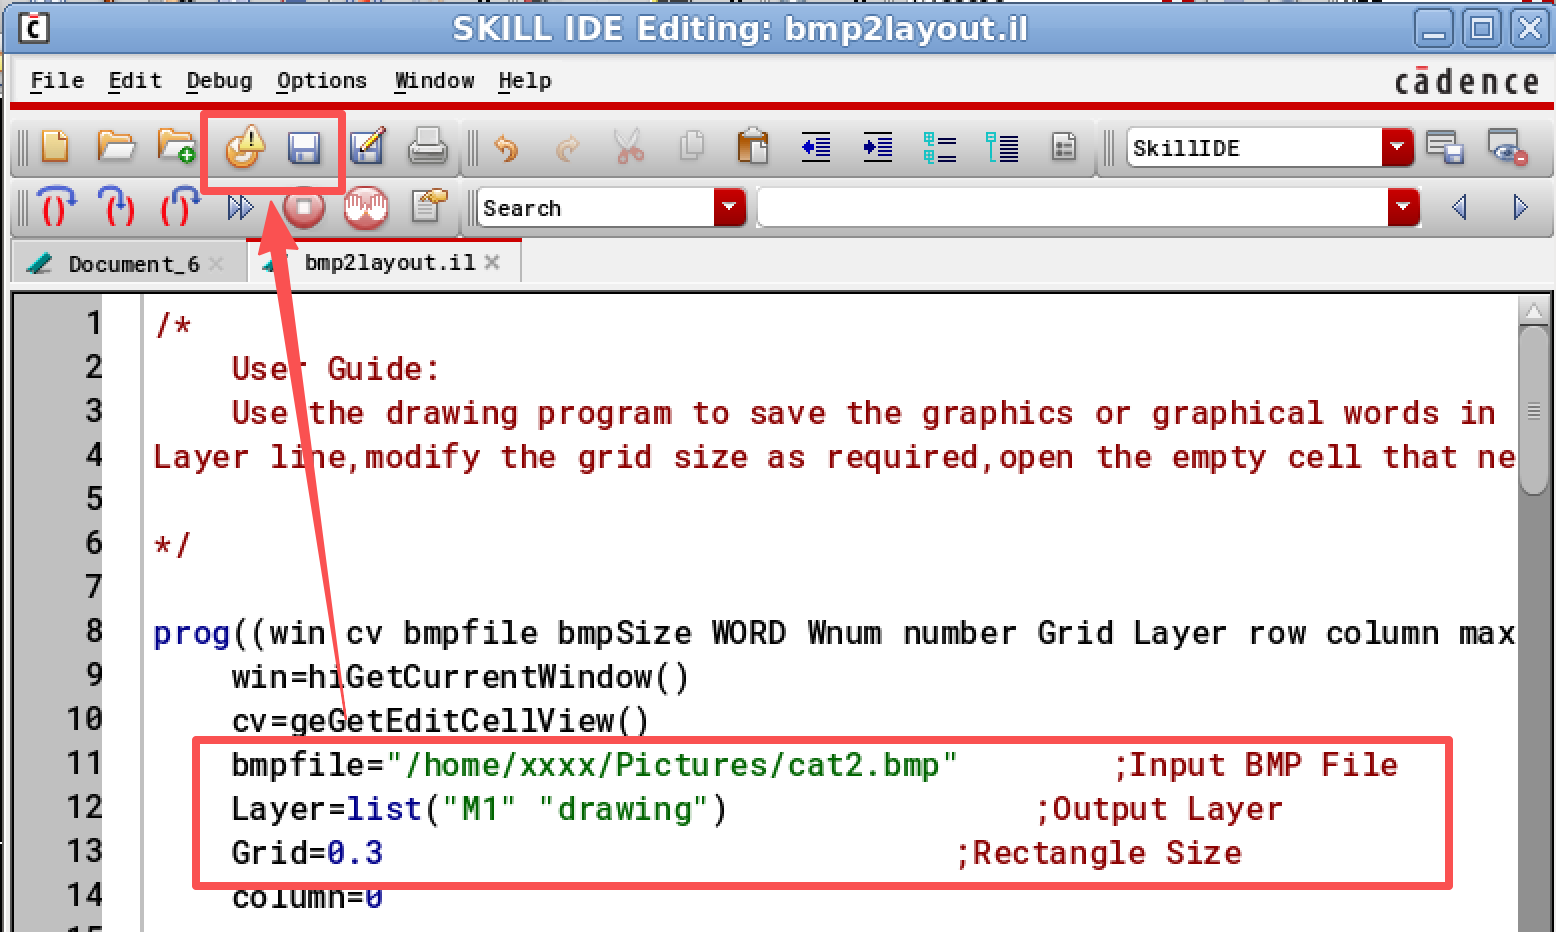Click the "prog" keyword on line 8
Image resolution: width=1556 pixels, height=932 pixels.
191,634
